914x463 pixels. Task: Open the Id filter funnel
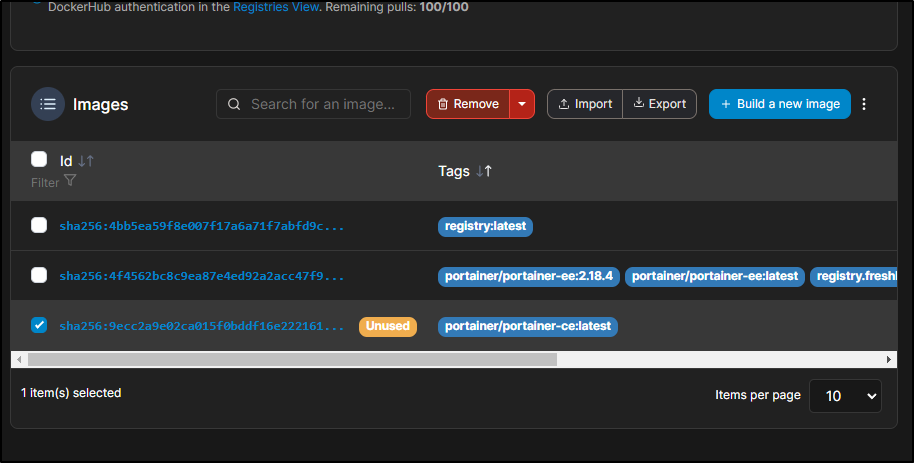tap(70, 180)
